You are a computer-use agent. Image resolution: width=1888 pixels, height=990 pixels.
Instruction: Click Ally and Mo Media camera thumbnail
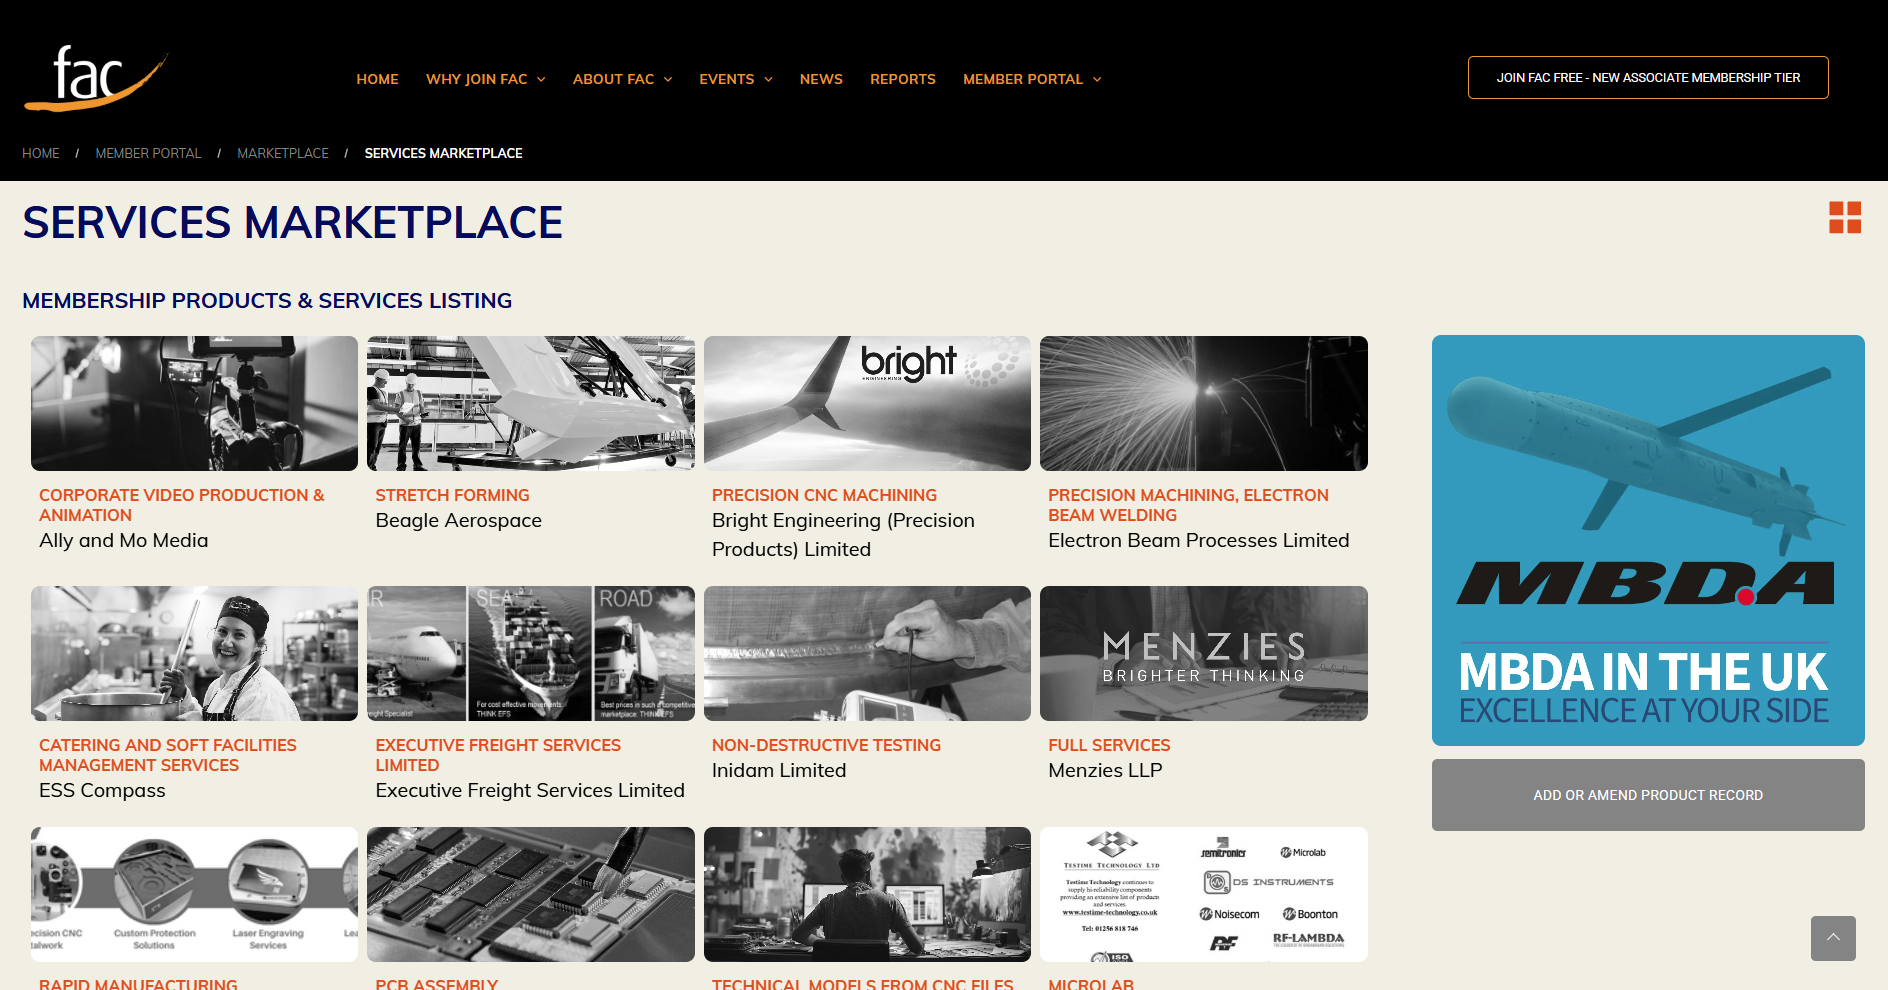click(x=194, y=403)
